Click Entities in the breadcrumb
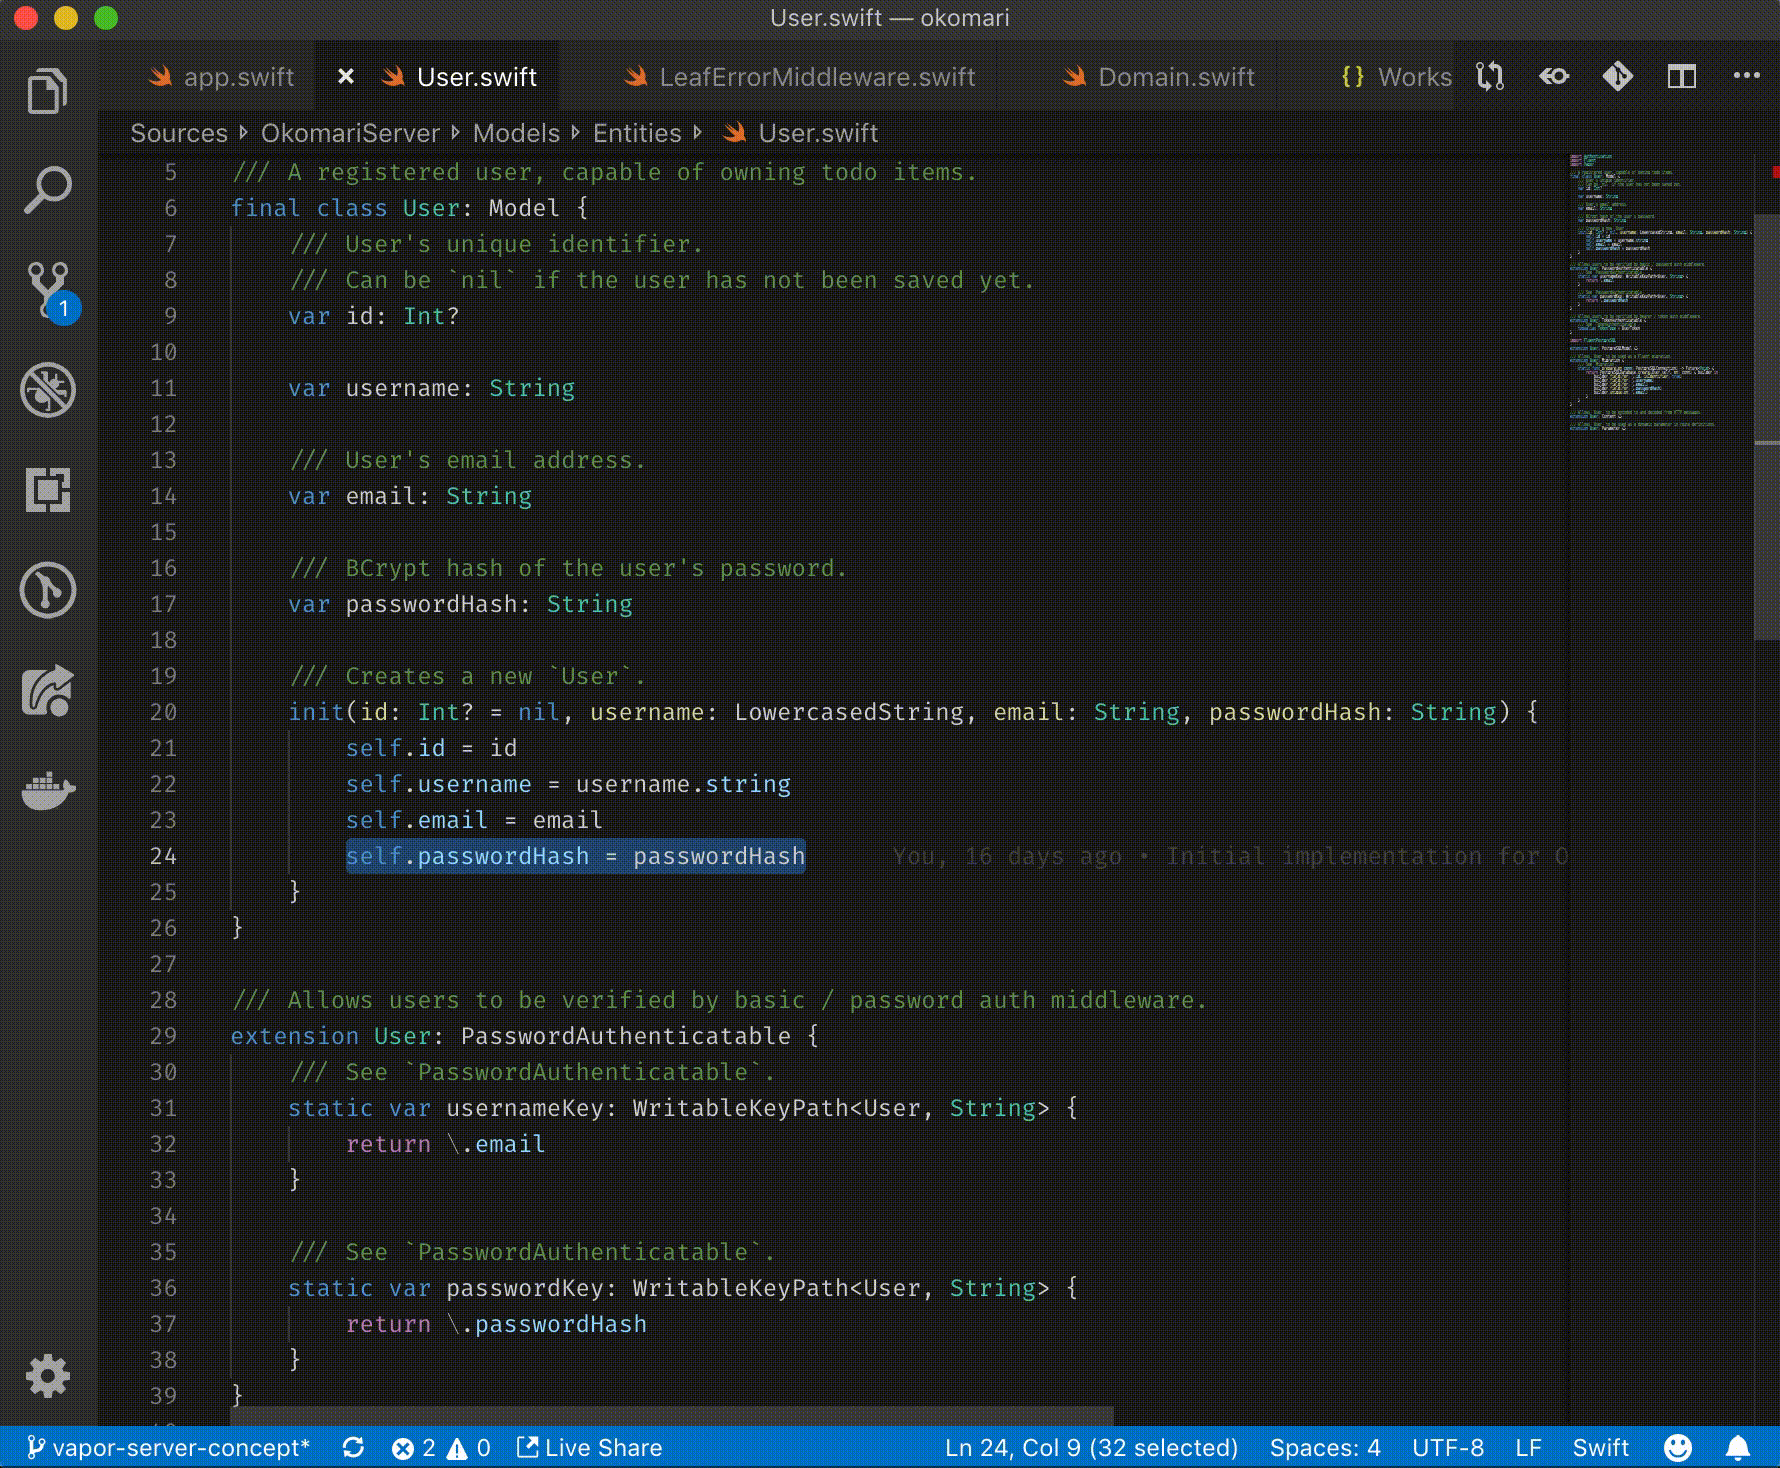The height and width of the screenshot is (1468, 1780). [637, 133]
